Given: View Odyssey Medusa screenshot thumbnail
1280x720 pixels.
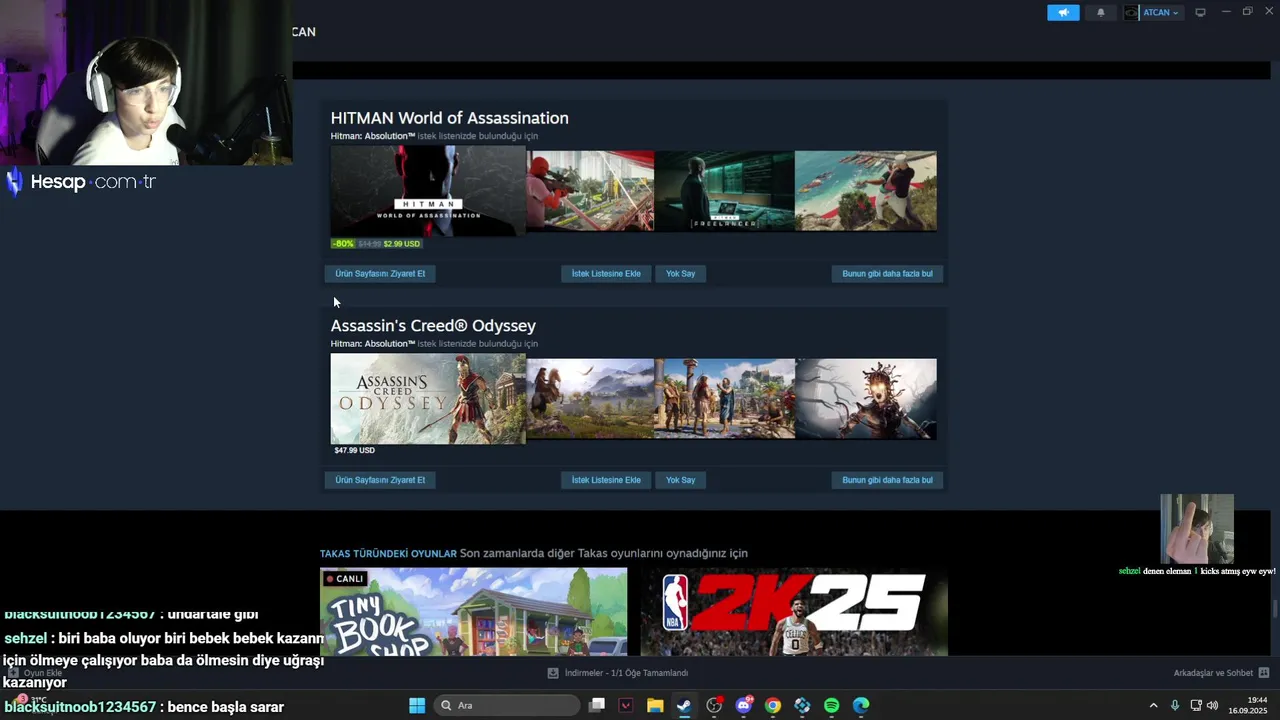Looking at the screenshot, I should click(x=866, y=398).
